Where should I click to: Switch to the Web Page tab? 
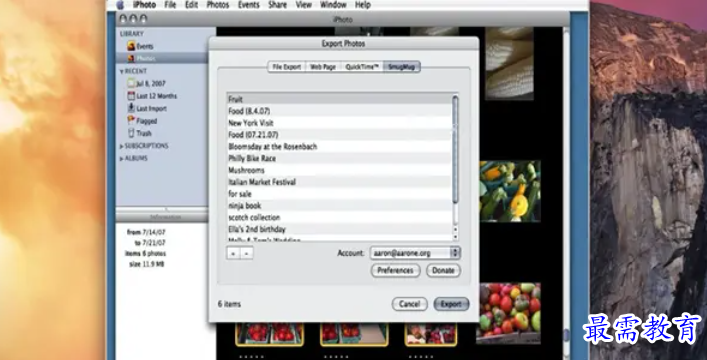click(323, 67)
